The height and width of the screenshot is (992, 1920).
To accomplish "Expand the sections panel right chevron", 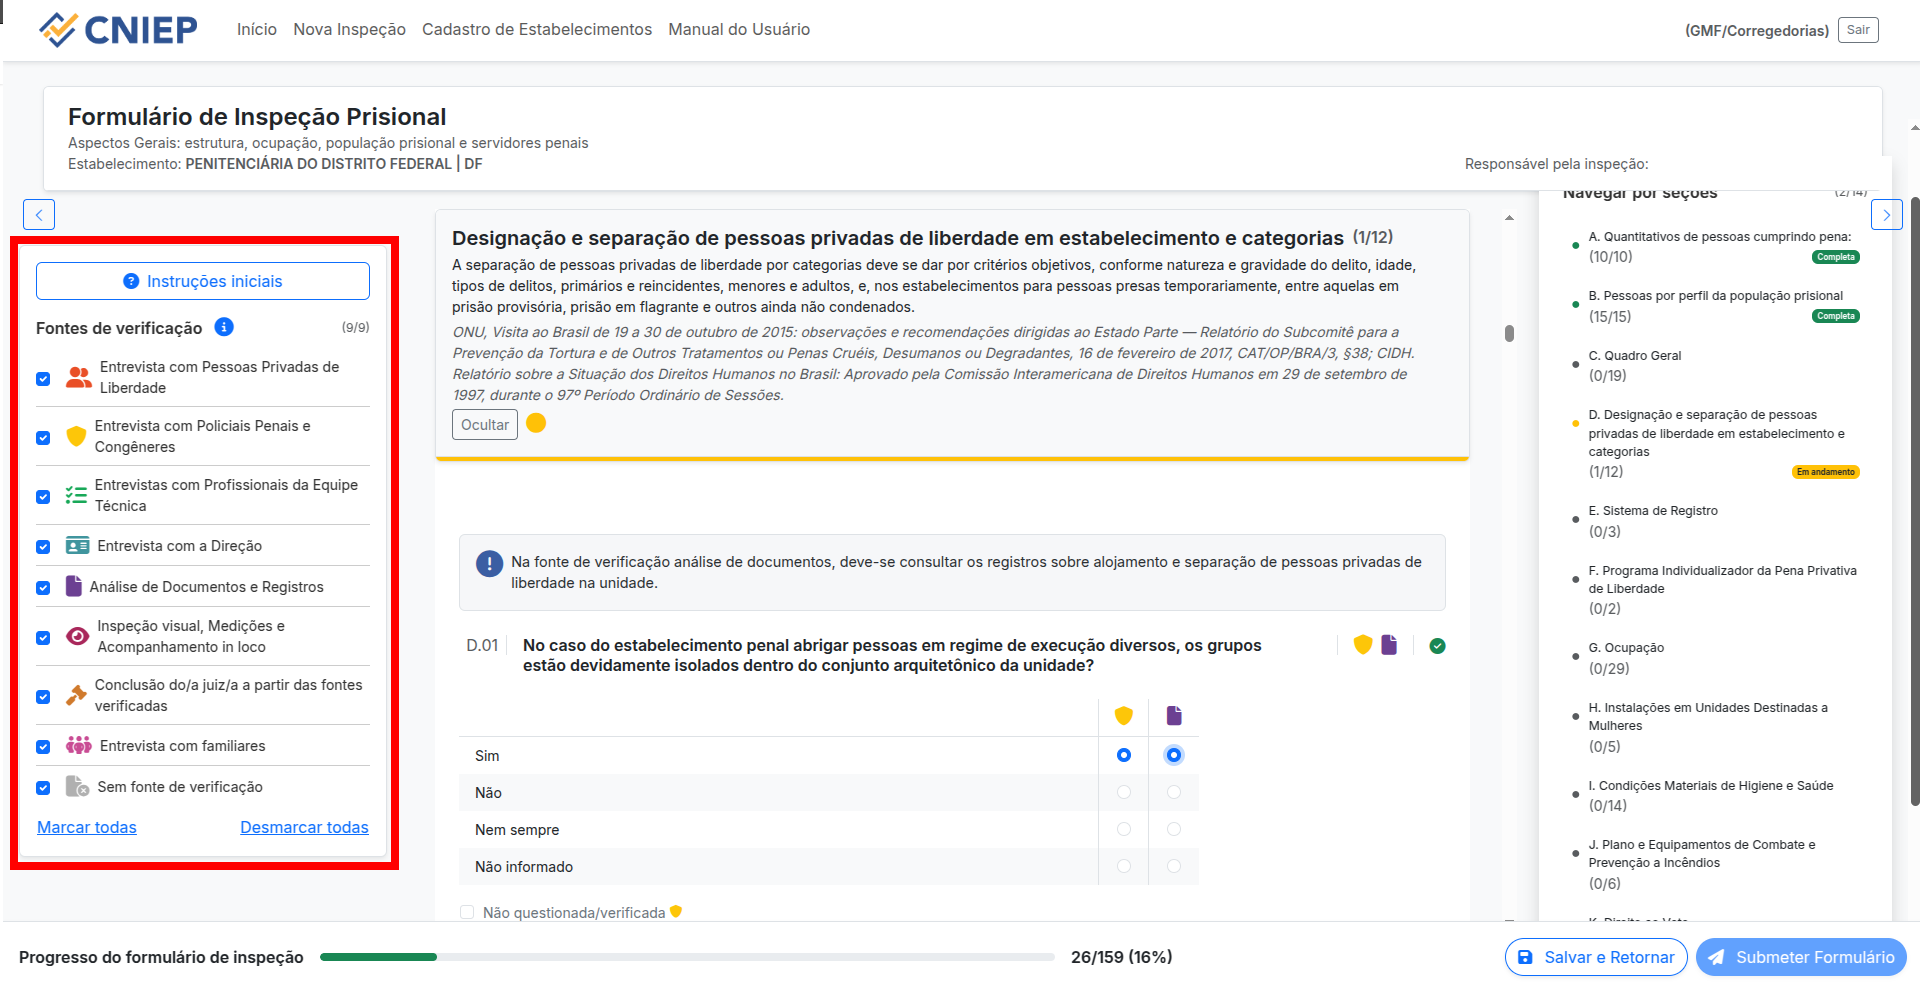I will click(x=1887, y=214).
